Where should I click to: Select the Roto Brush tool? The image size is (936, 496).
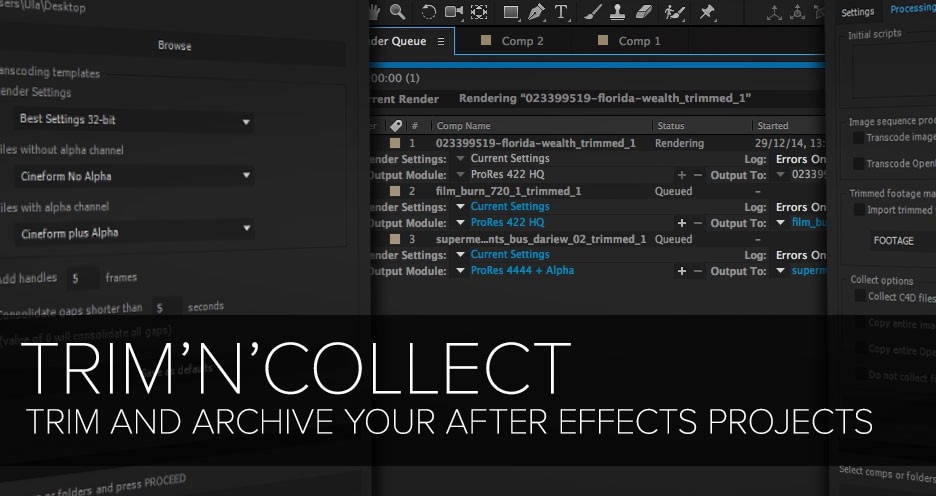tap(675, 12)
